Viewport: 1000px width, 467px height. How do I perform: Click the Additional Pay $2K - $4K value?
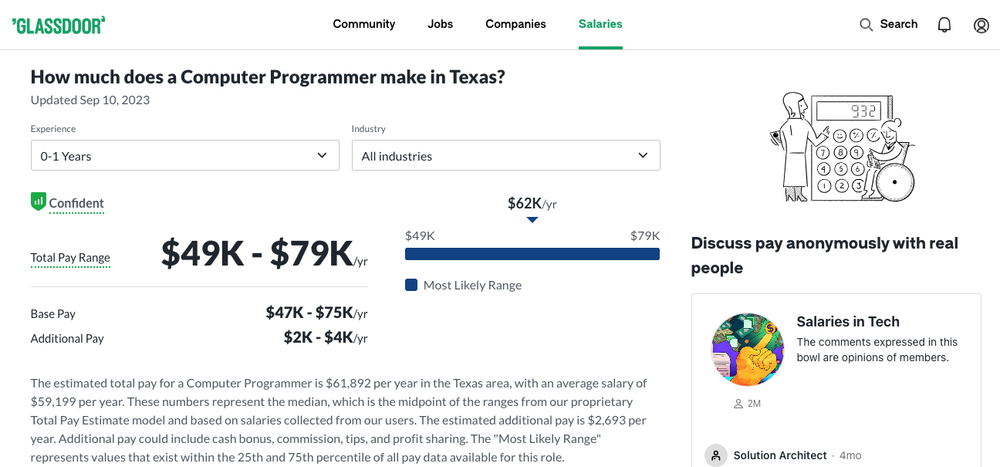pyautogui.click(x=325, y=337)
